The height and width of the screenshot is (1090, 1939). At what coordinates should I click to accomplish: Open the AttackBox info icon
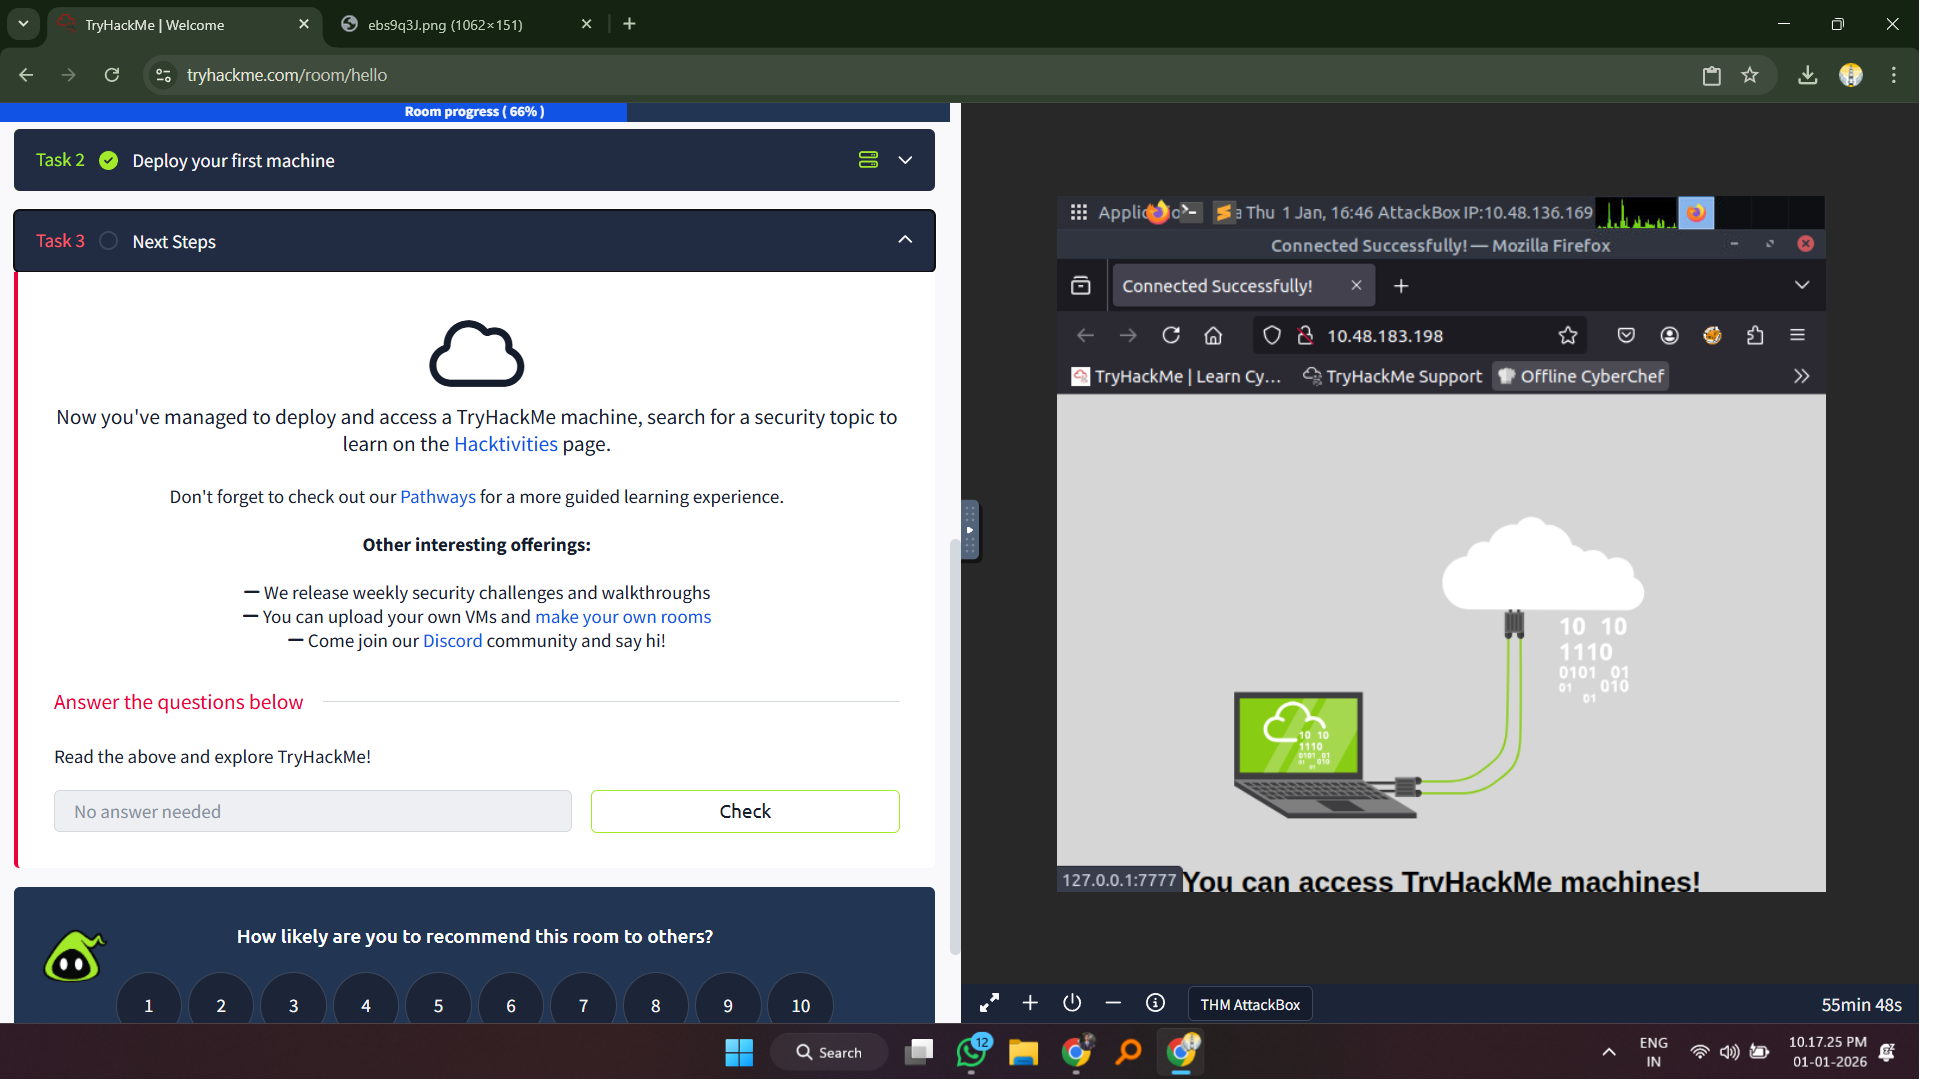[1155, 1003]
